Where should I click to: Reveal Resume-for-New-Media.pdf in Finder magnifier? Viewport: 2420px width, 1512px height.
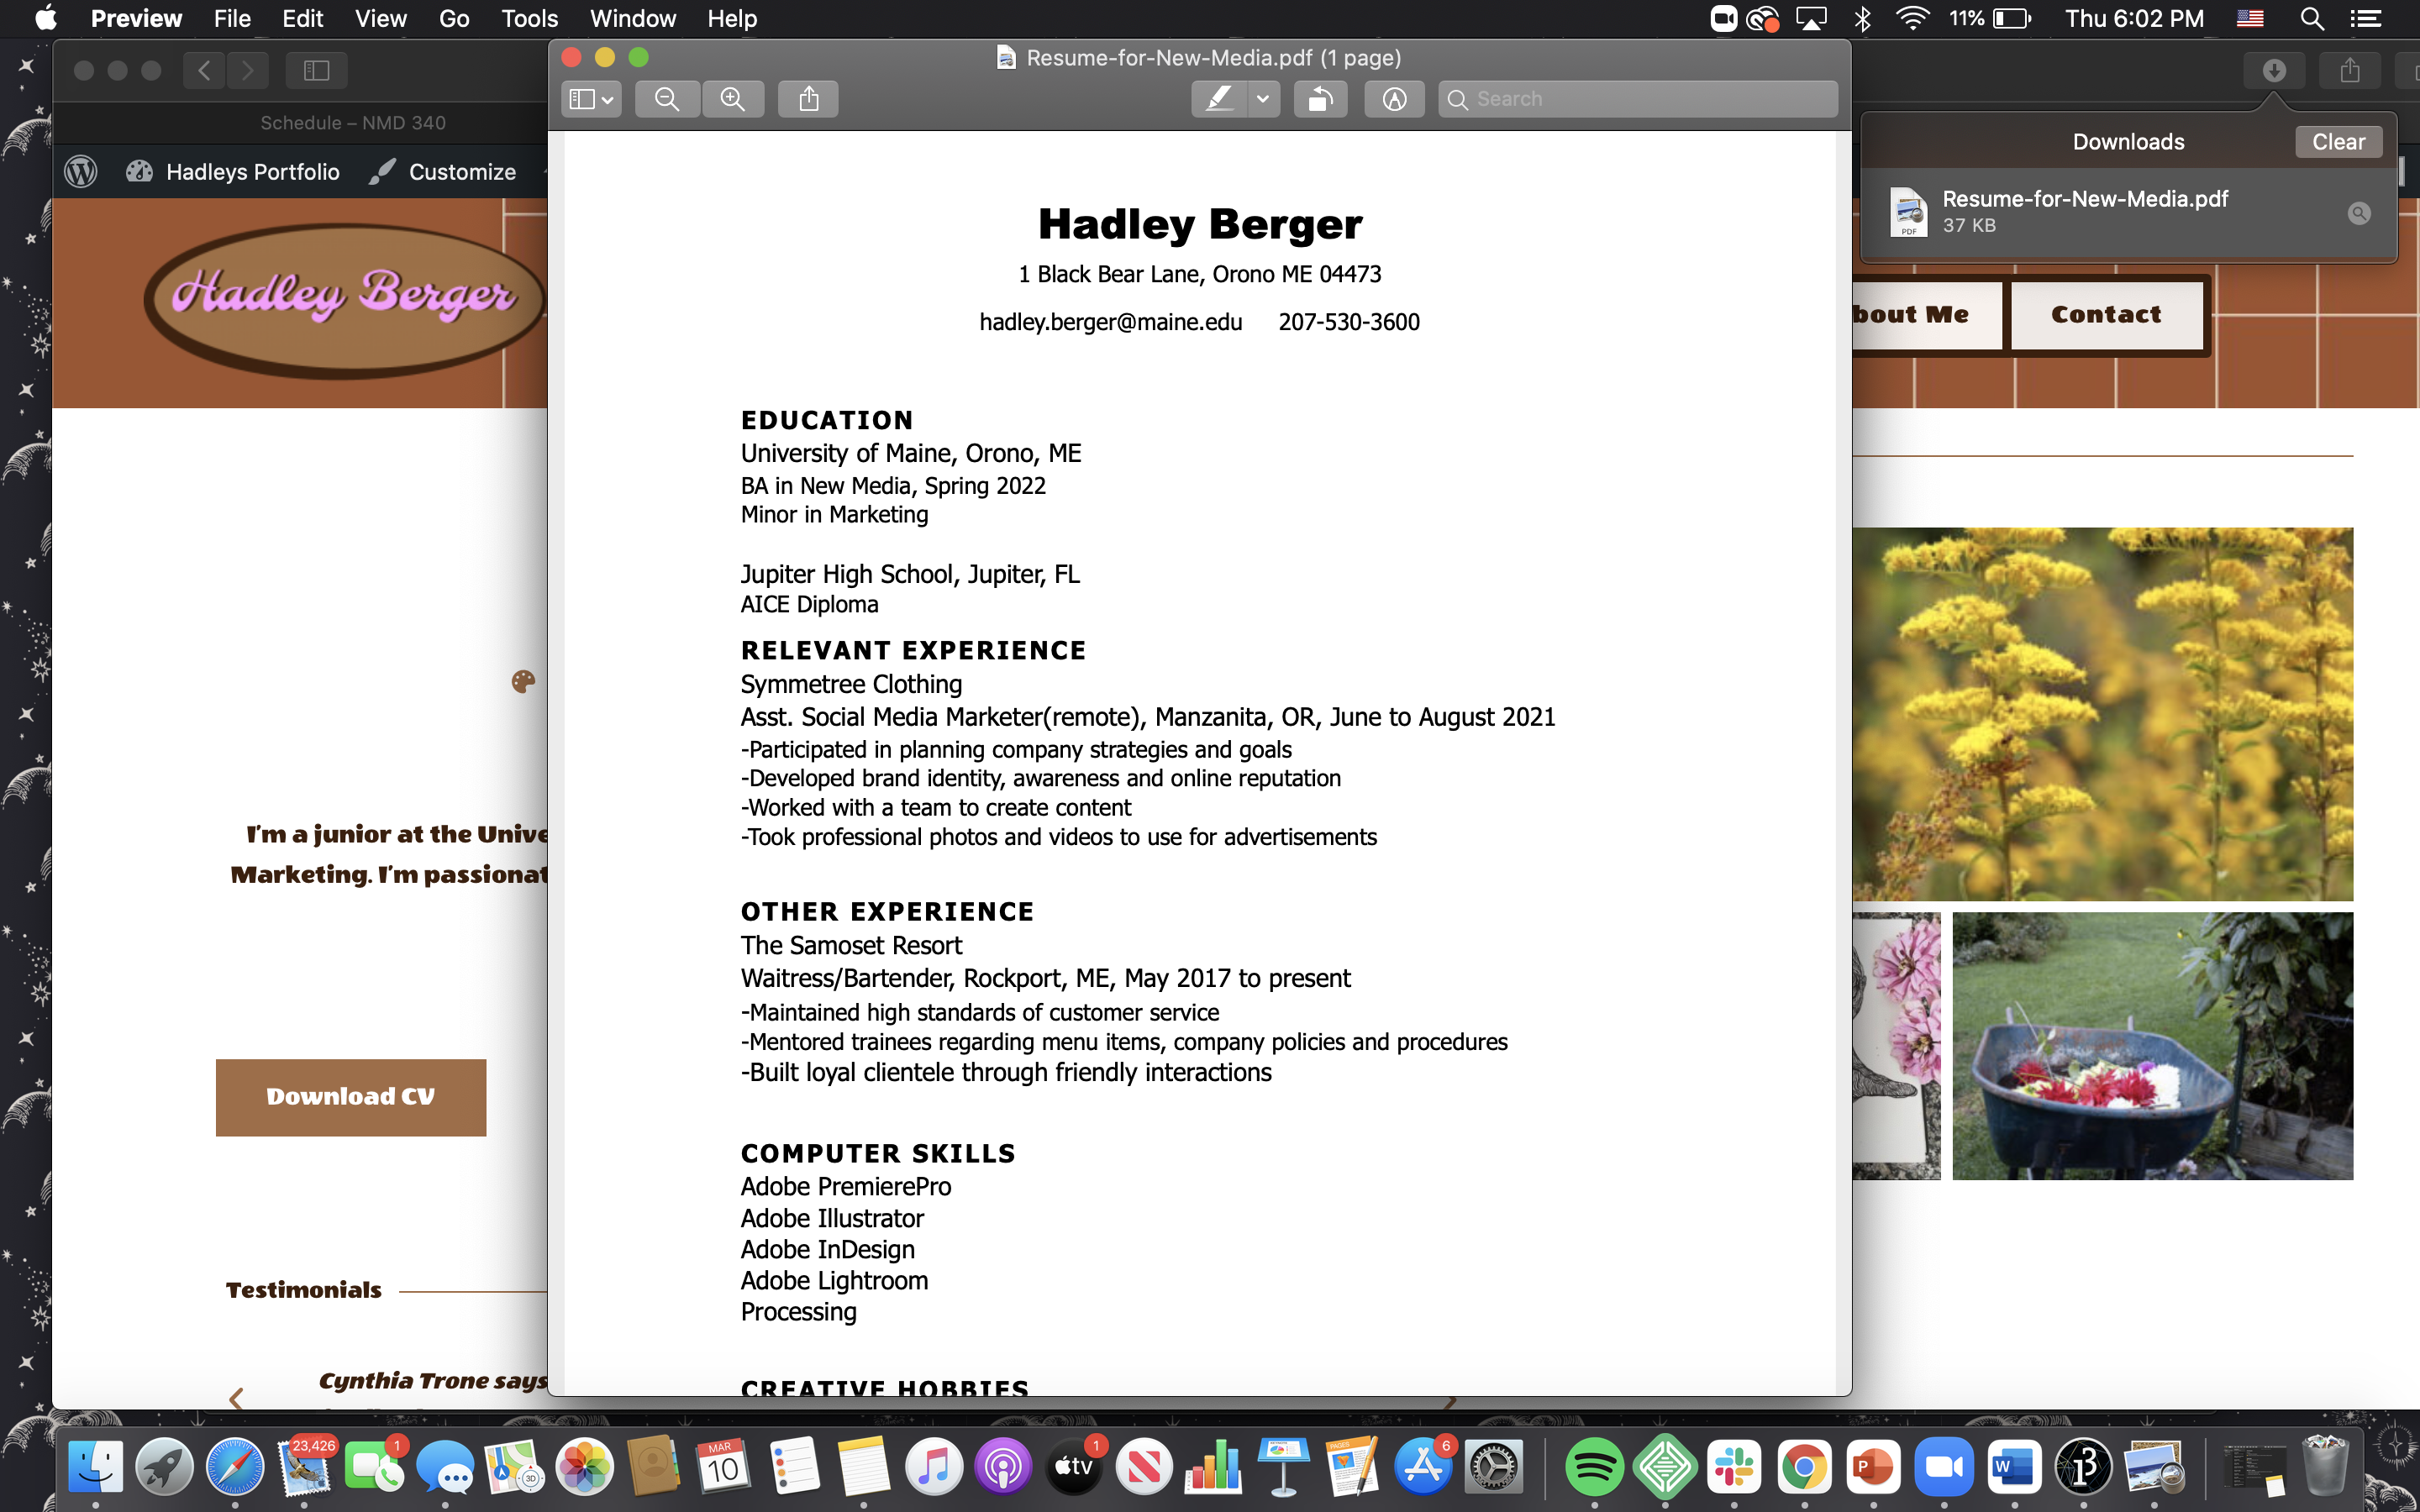pos(2359,213)
